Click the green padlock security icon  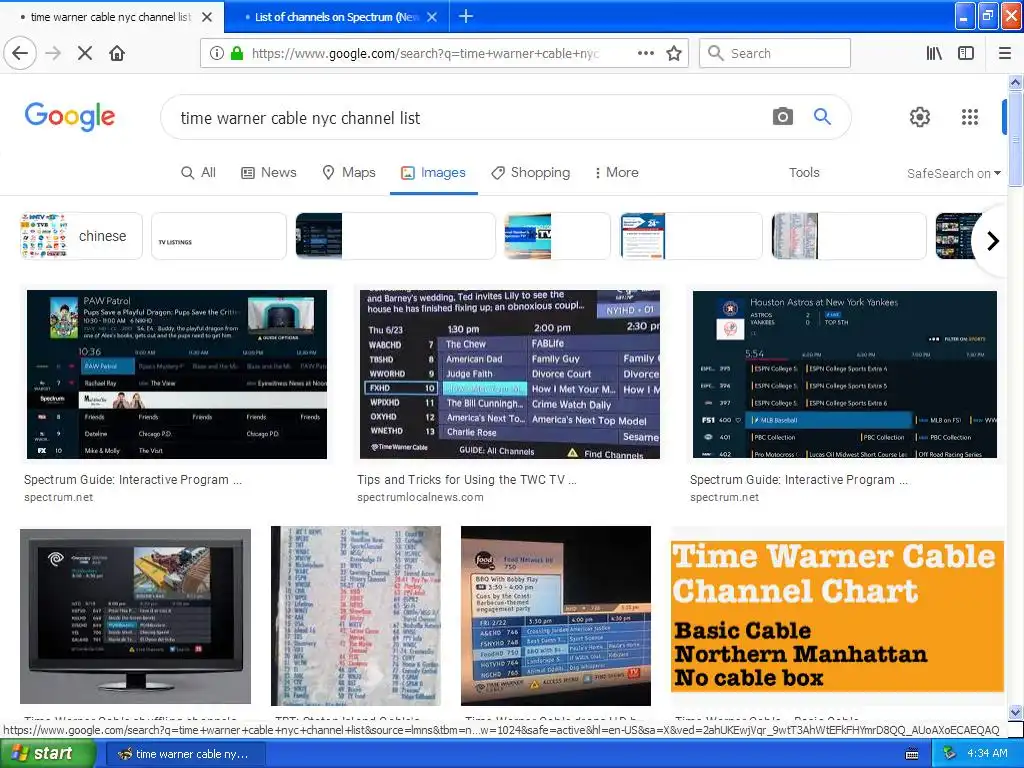coord(236,53)
